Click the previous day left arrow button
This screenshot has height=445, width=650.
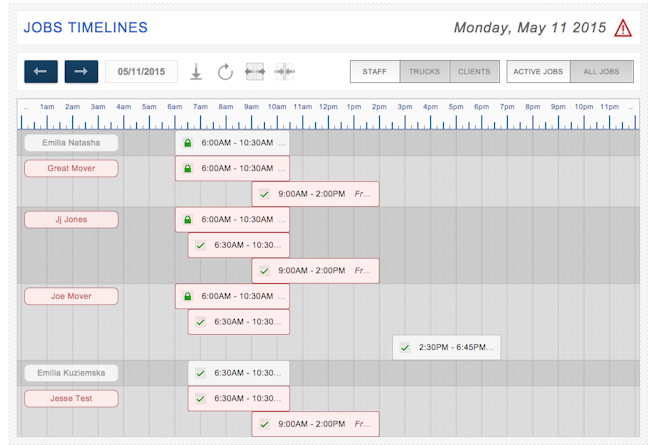pos(41,71)
